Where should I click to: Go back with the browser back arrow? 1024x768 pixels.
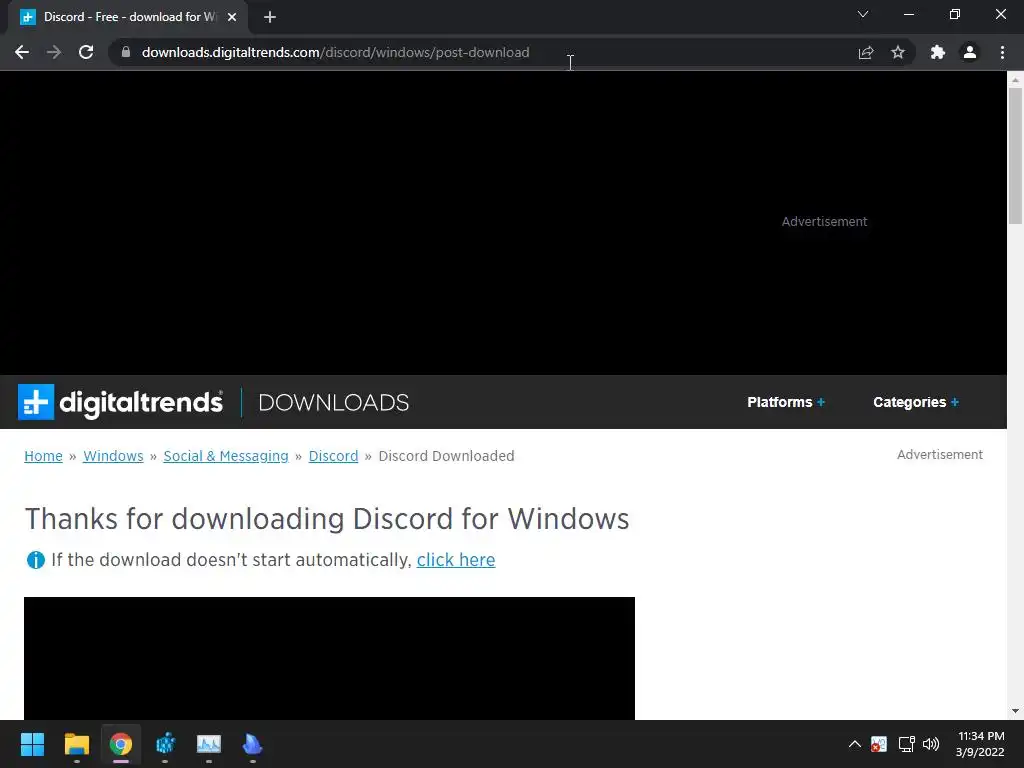(22, 52)
